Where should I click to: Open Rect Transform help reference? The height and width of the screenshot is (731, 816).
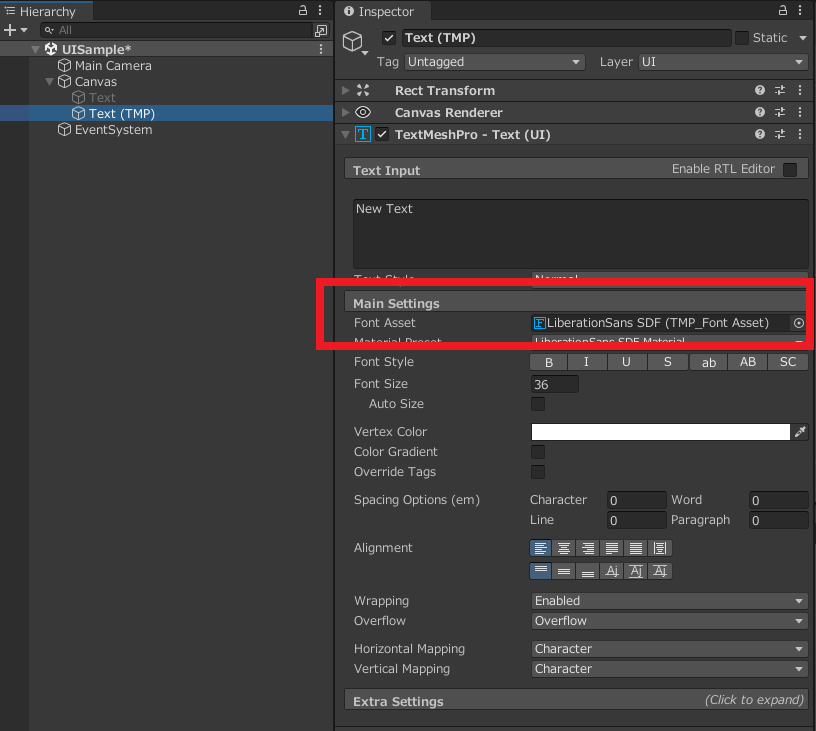coord(760,91)
